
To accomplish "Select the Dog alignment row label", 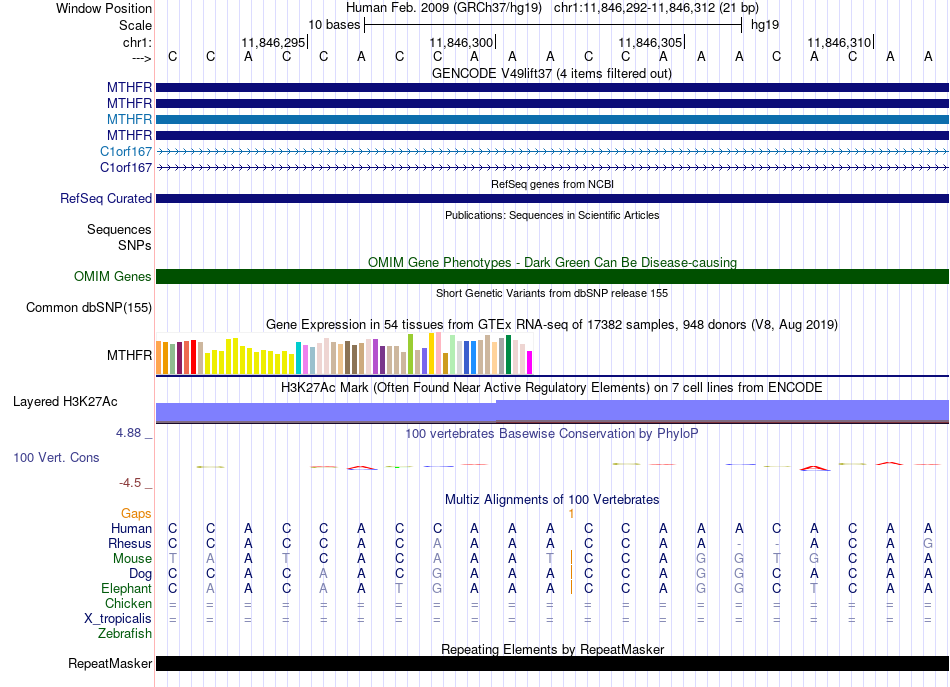I will tap(140, 574).
